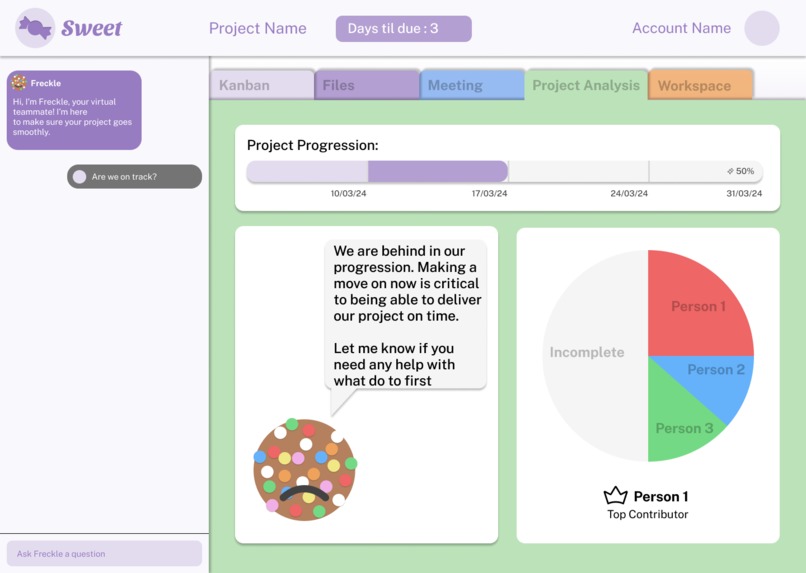Click the user avatar in 'Are we on track?'

click(x=79, y=177)
